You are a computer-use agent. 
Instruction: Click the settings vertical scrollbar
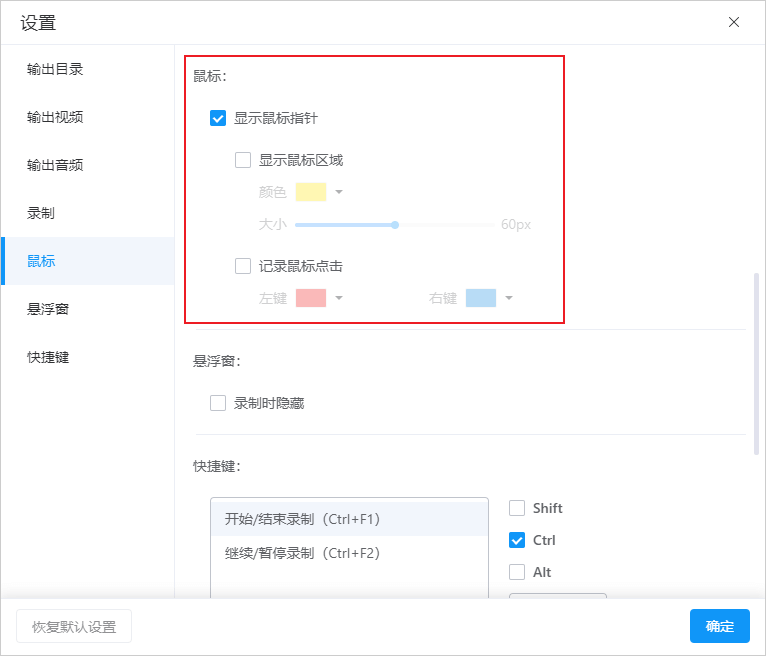(756, 364)
